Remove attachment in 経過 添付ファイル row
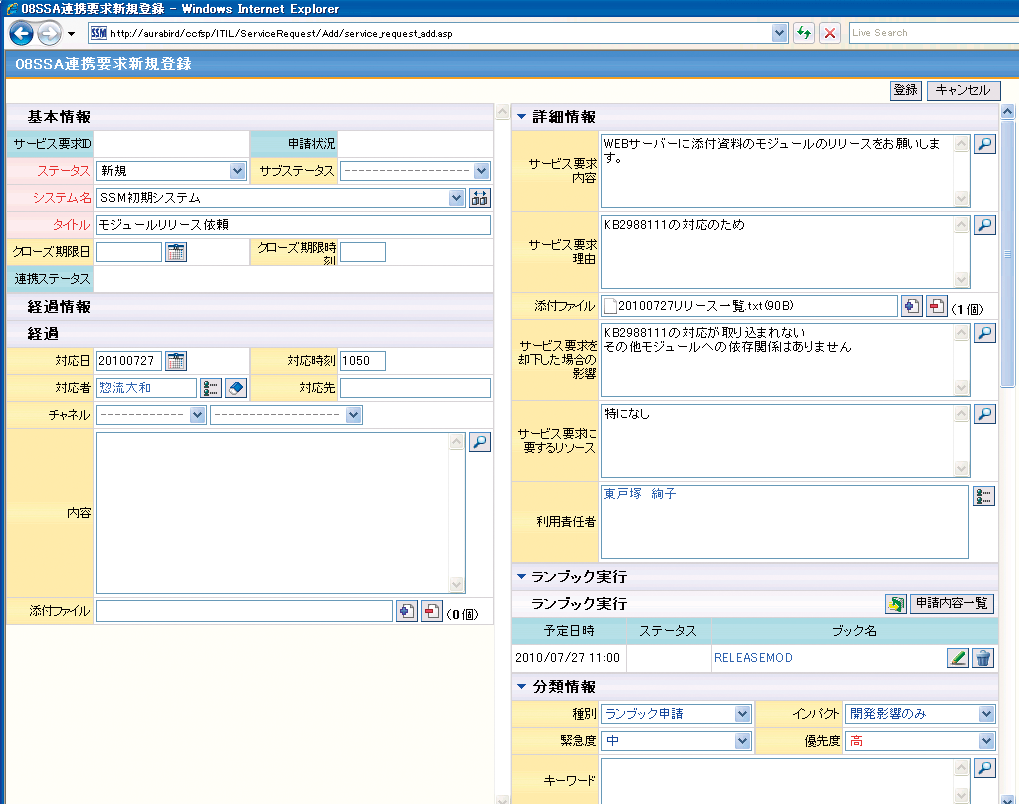1019x804 pixels. pyautogui.click(x=432, y=612)
